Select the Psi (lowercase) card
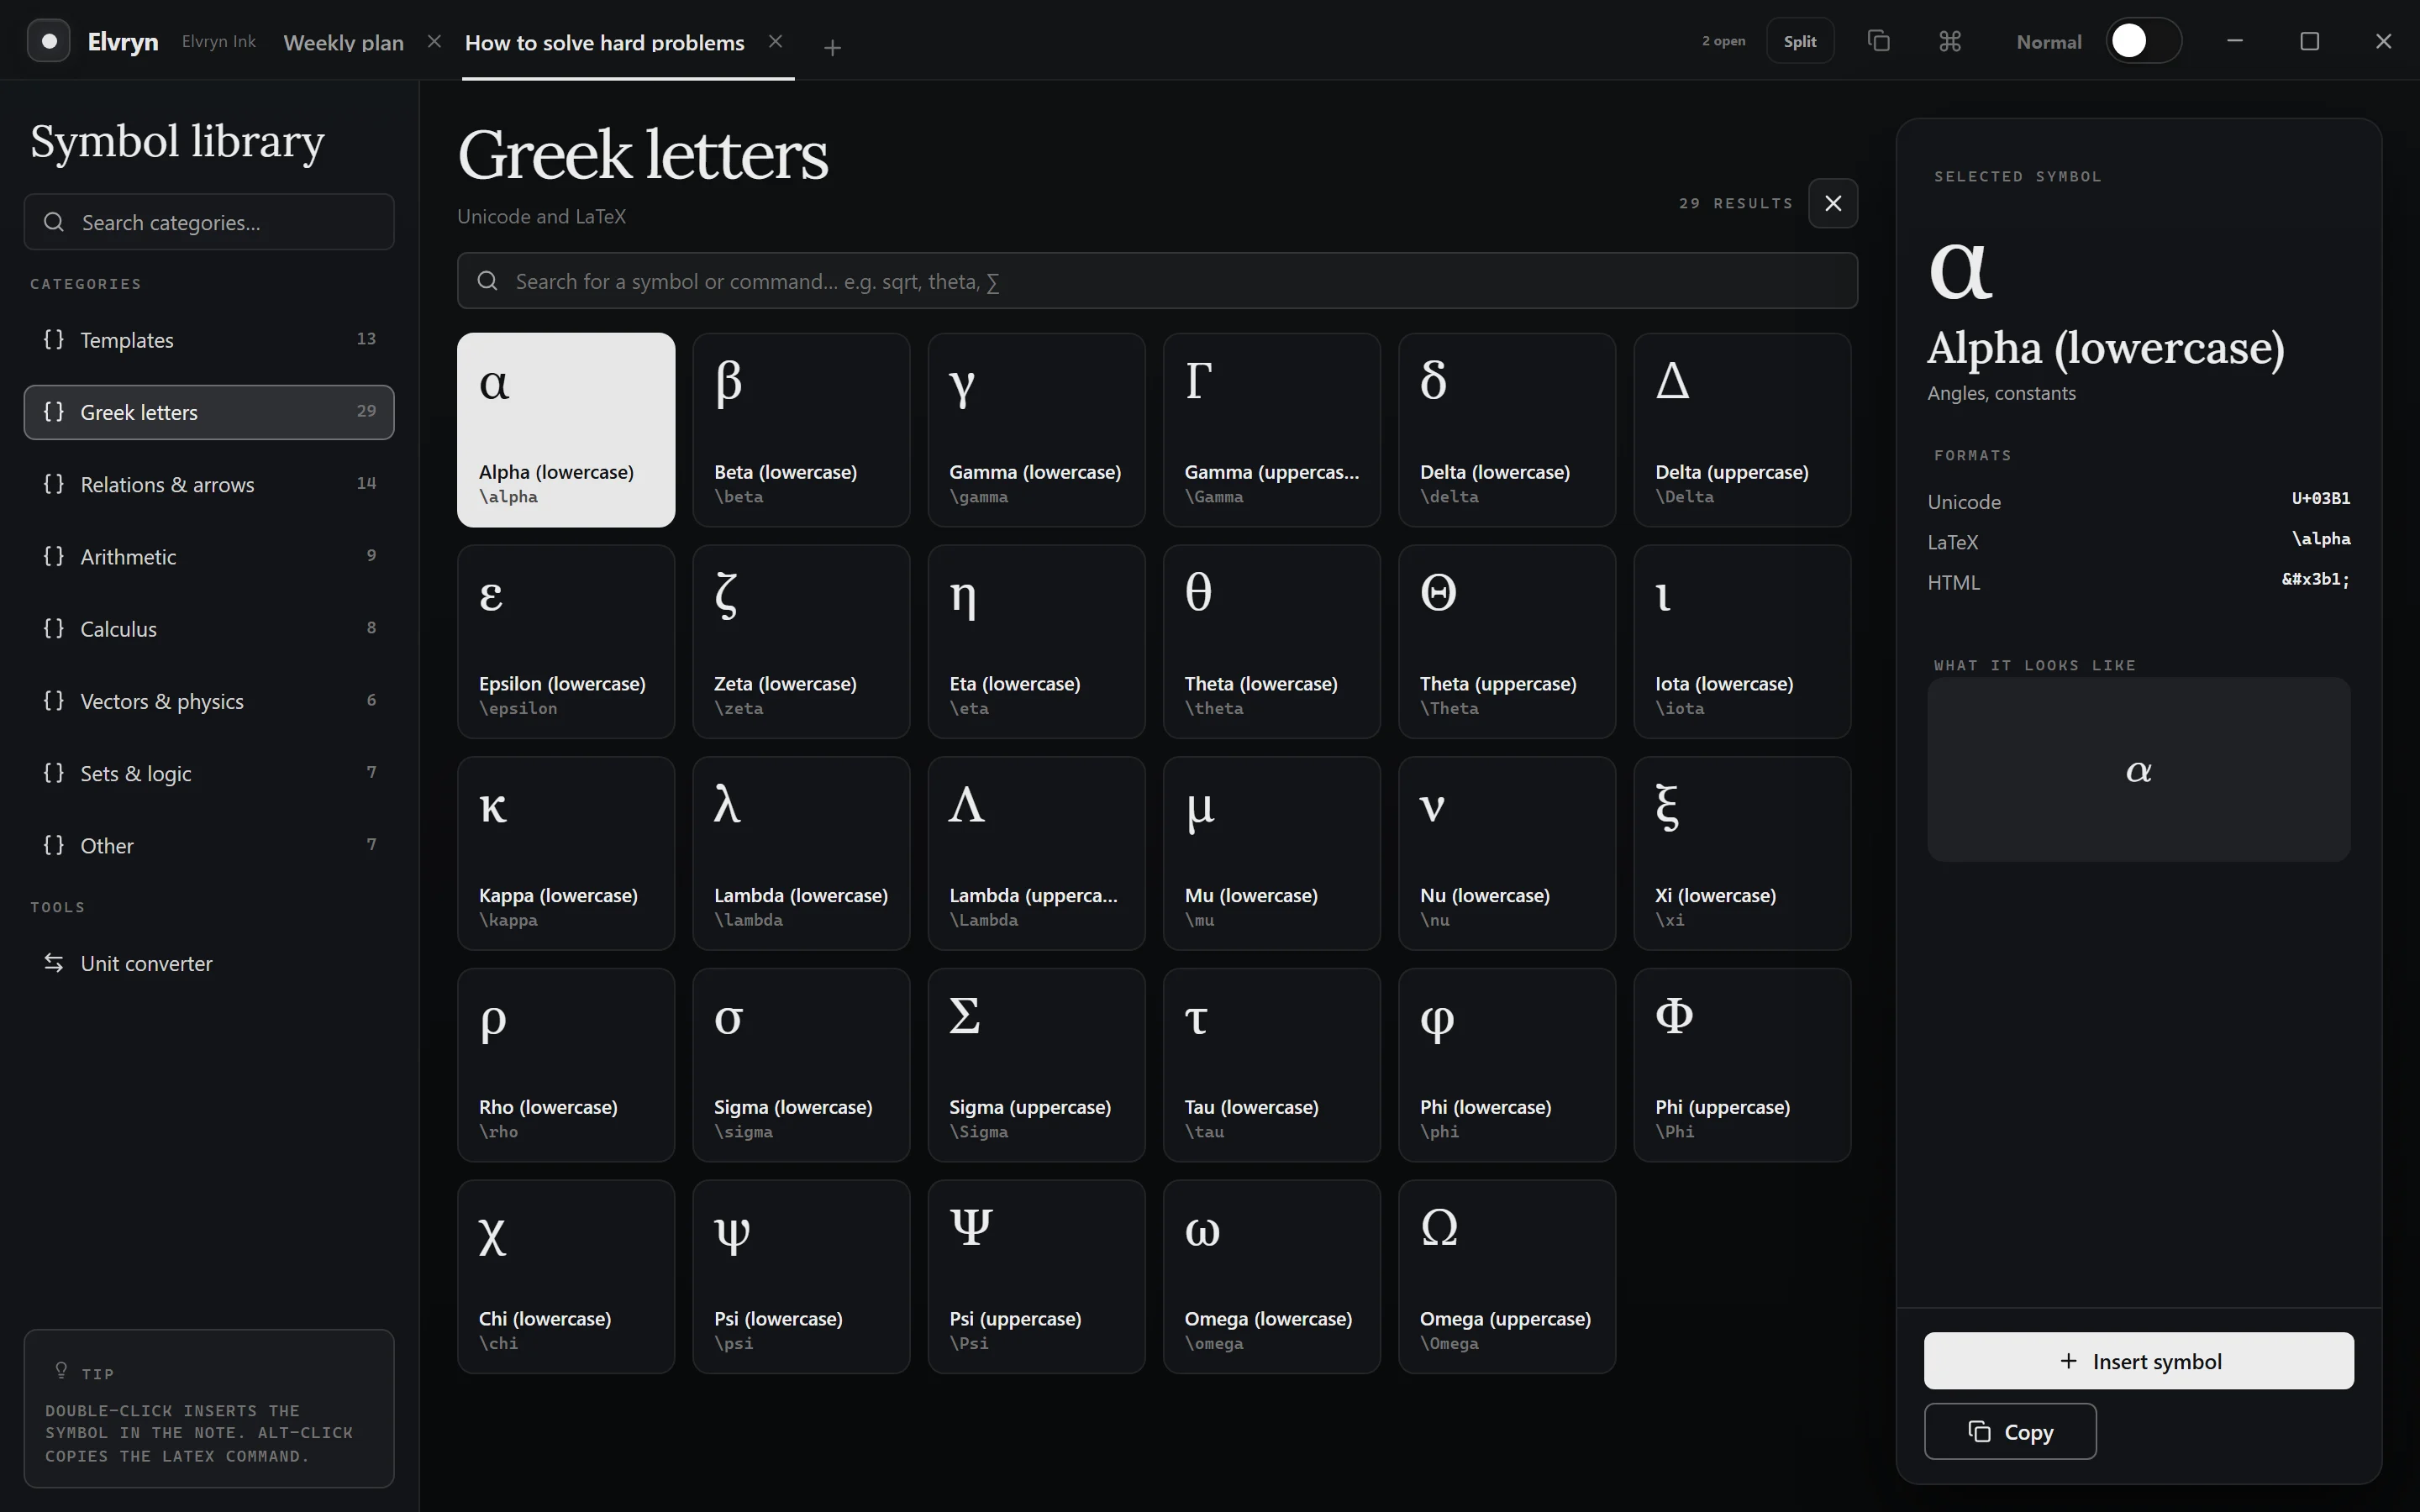2420x1512 pixels. coord(801,1277)
